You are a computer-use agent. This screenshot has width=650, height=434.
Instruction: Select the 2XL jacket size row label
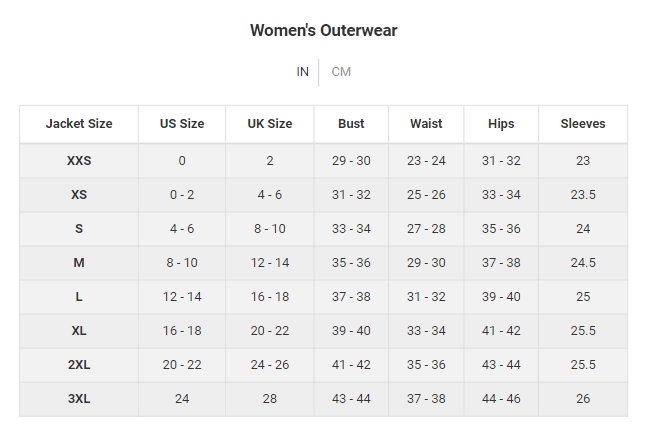(x=79, y=365)
